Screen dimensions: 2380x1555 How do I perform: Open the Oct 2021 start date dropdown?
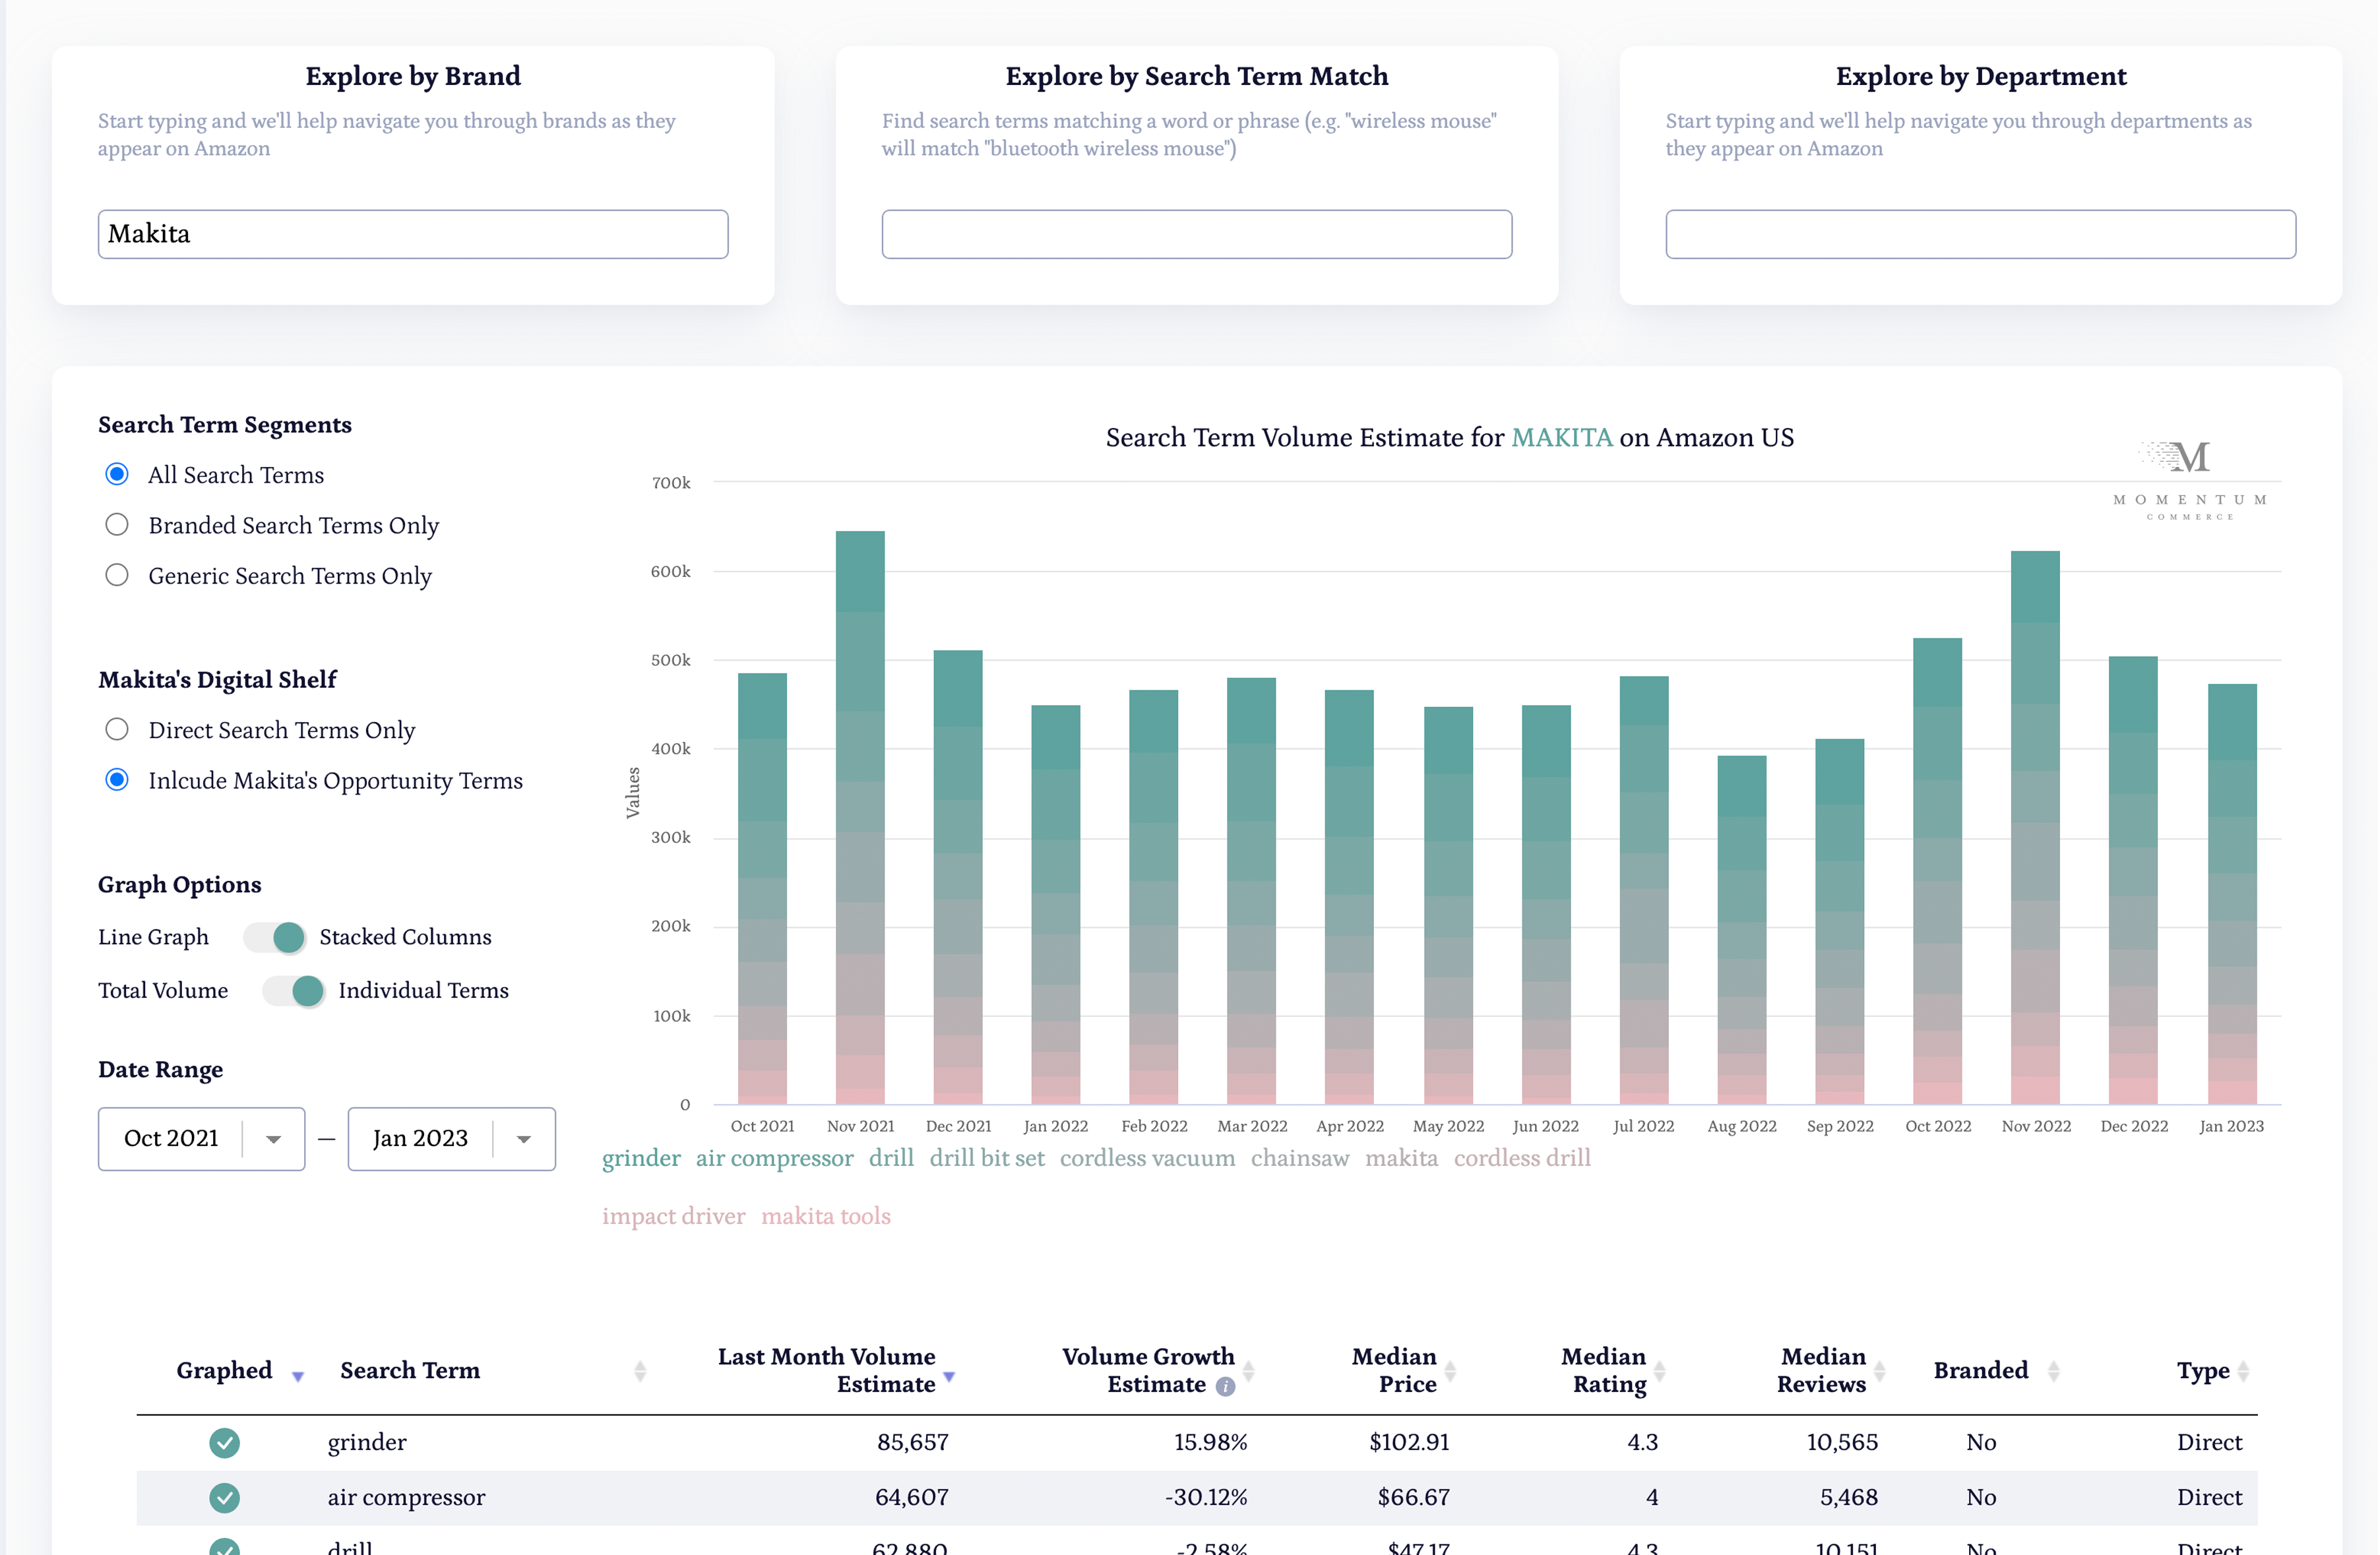click(201, 1138)
